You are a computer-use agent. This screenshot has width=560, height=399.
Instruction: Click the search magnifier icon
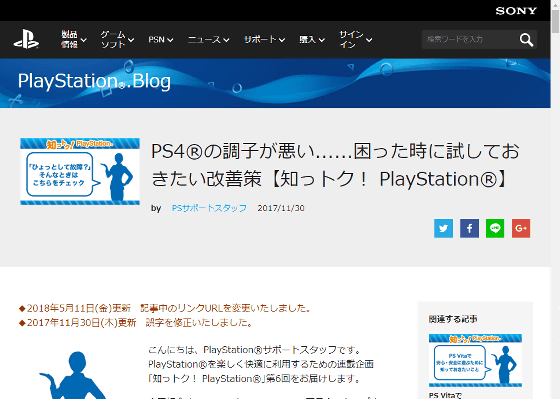click(x=526, y=40)
